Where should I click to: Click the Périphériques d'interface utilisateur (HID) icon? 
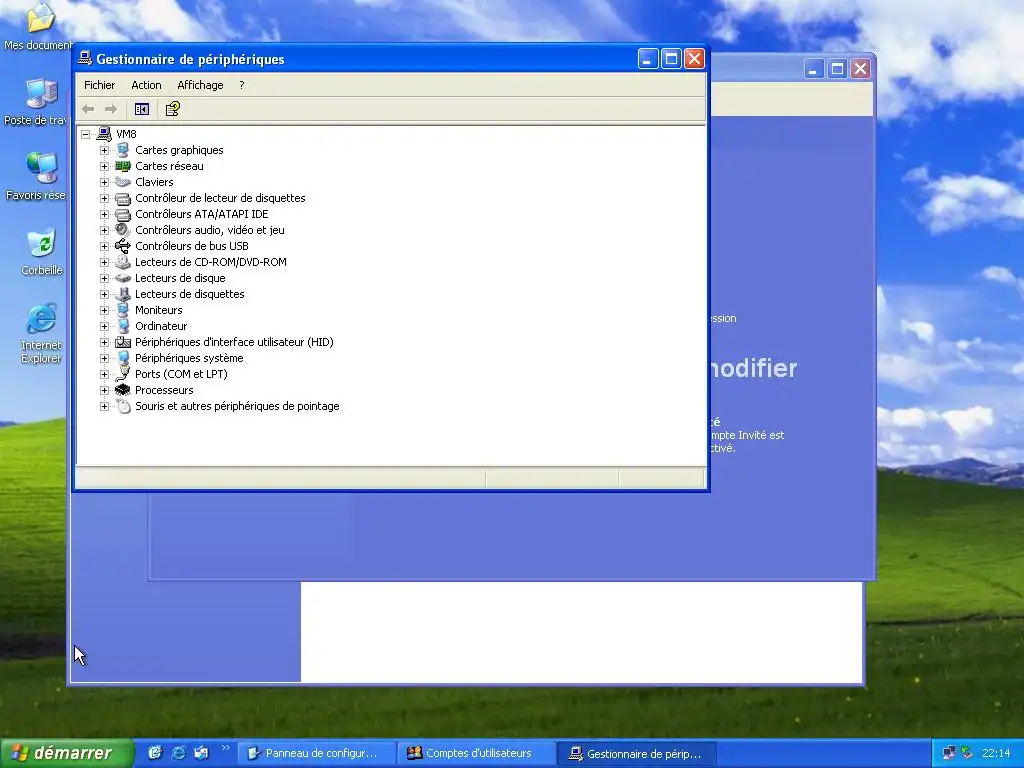point(123,342)
